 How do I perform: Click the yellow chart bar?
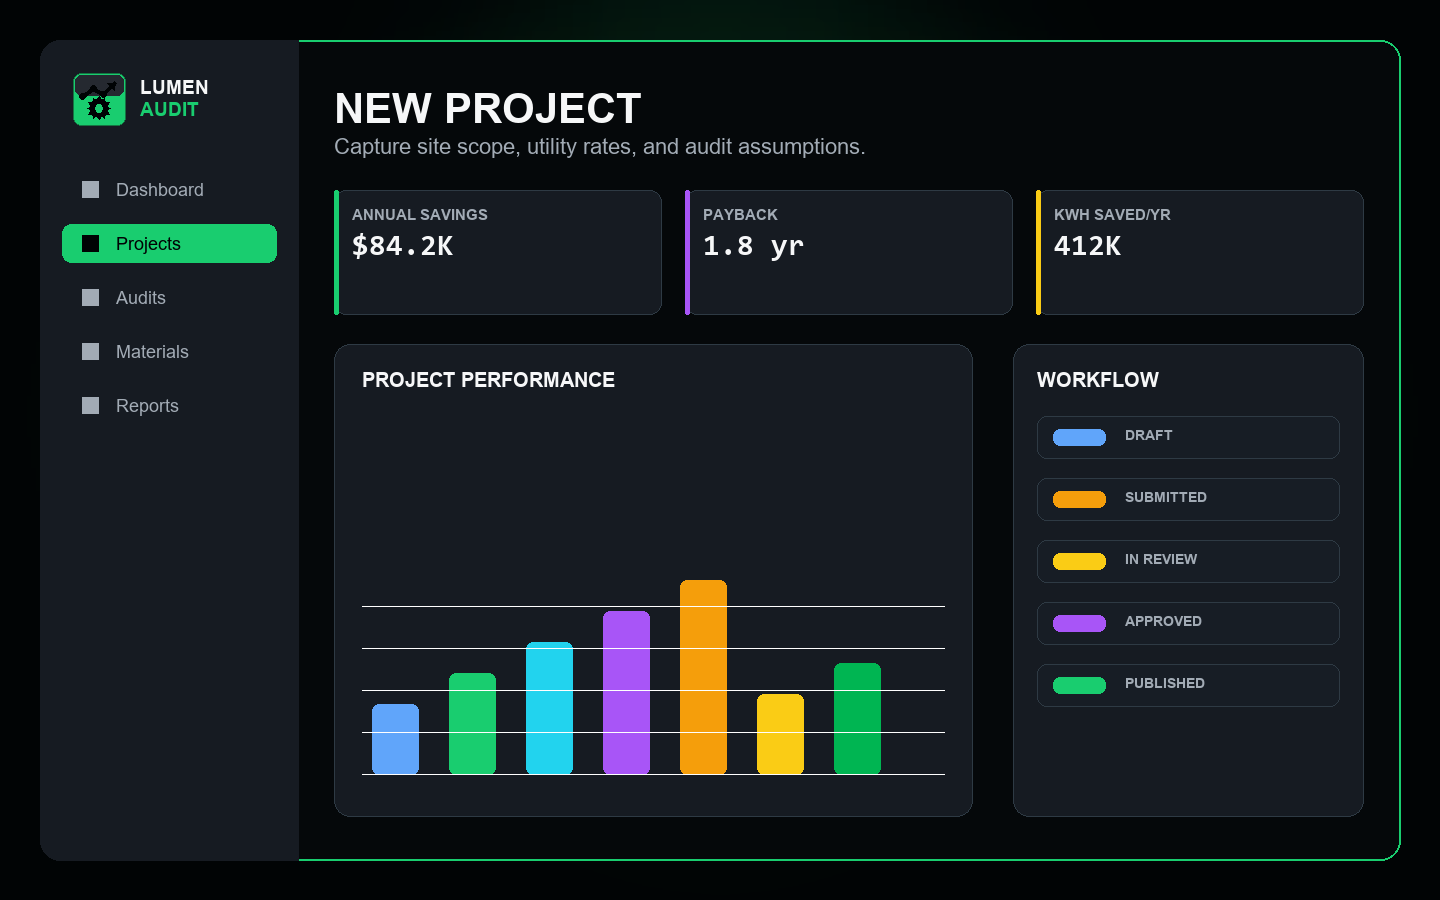[780, 734]
